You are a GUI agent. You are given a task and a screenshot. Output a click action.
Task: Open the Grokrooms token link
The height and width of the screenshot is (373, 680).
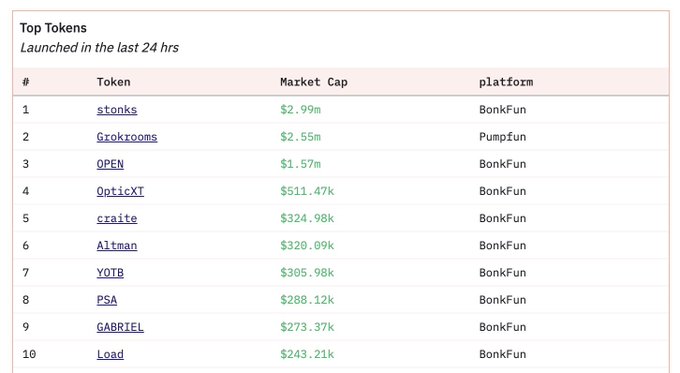127,137
